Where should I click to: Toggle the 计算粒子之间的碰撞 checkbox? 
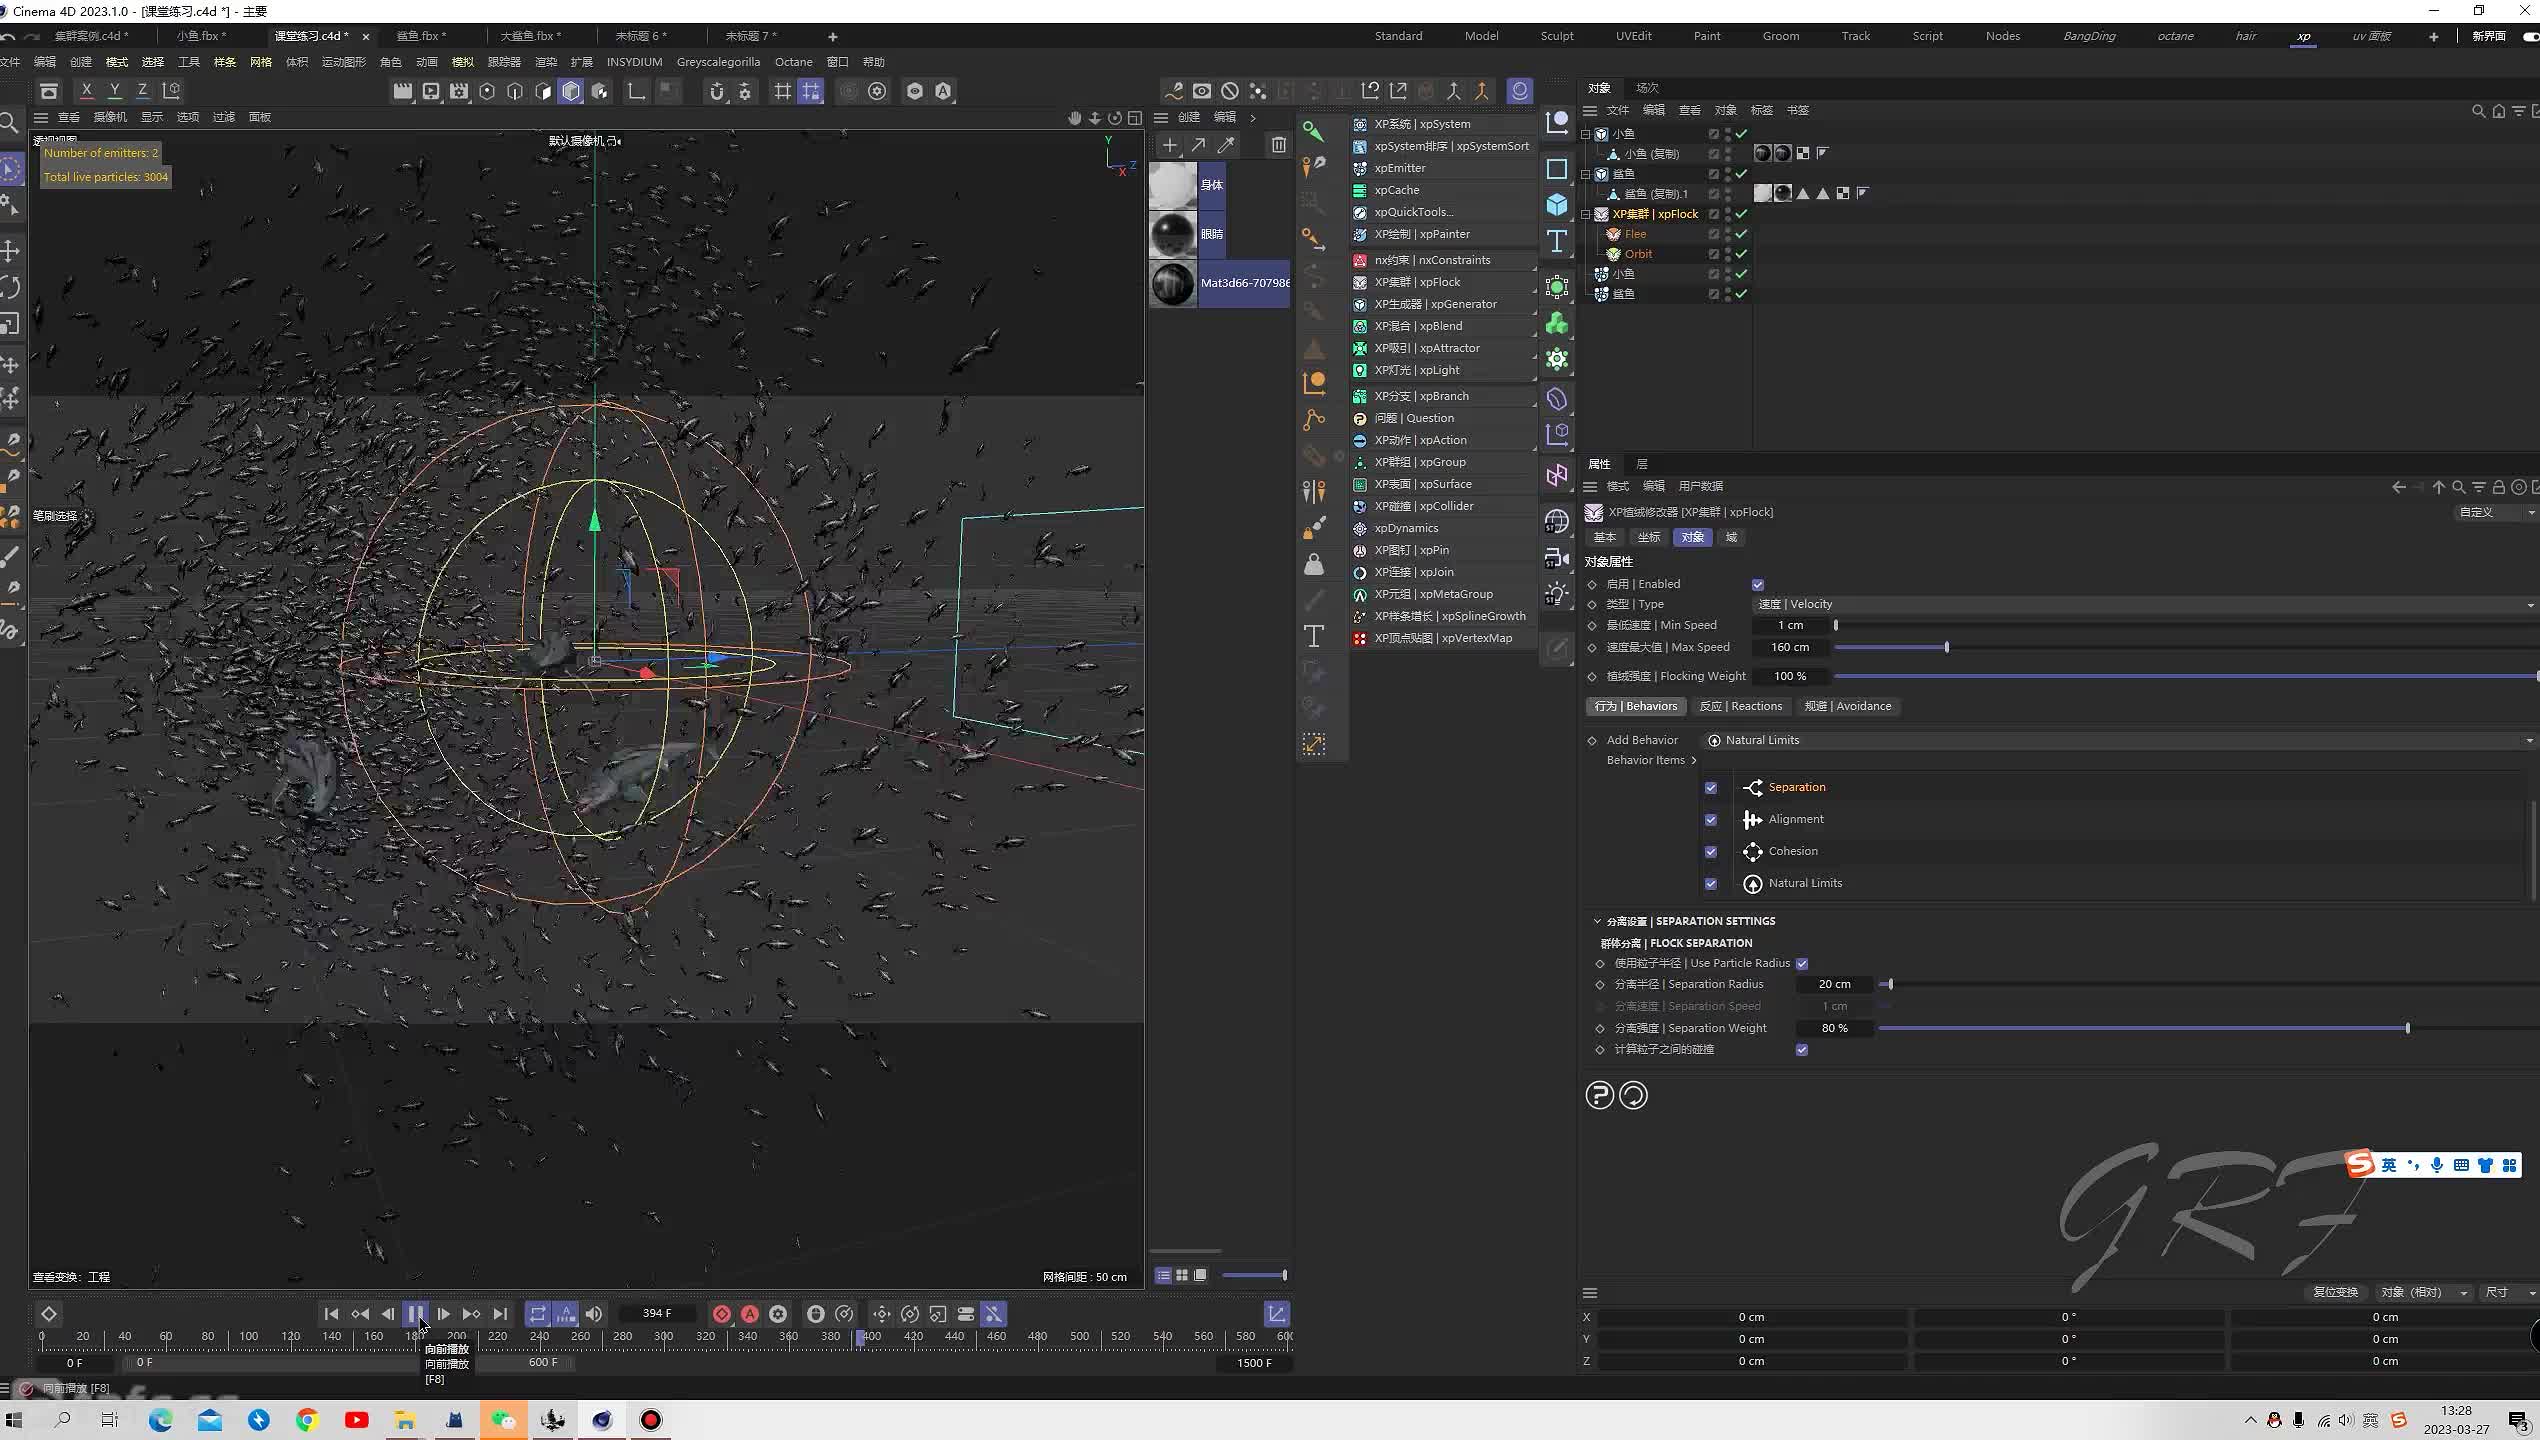tap(1802, 1050)
